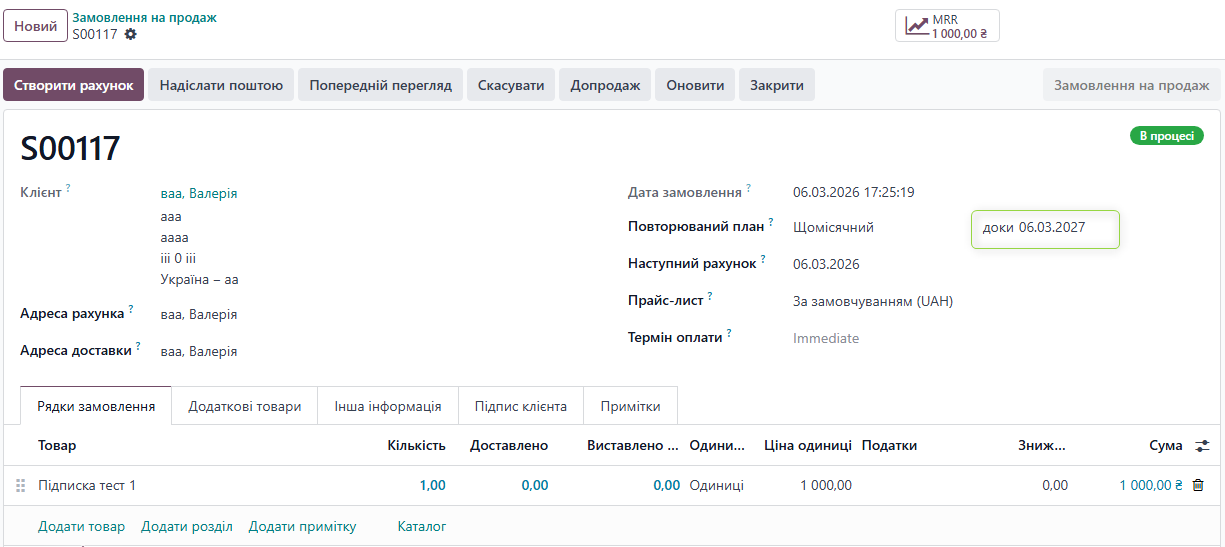Click the help mark next to Клієнт
Viewport: 1225px width, 547px height.
click(x=68, y=187)
